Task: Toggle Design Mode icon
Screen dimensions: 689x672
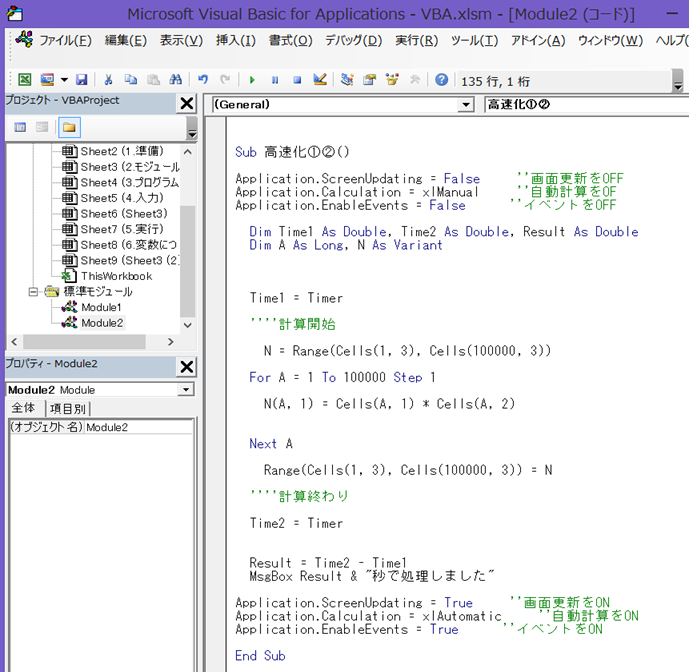Action: click(320, 80)
